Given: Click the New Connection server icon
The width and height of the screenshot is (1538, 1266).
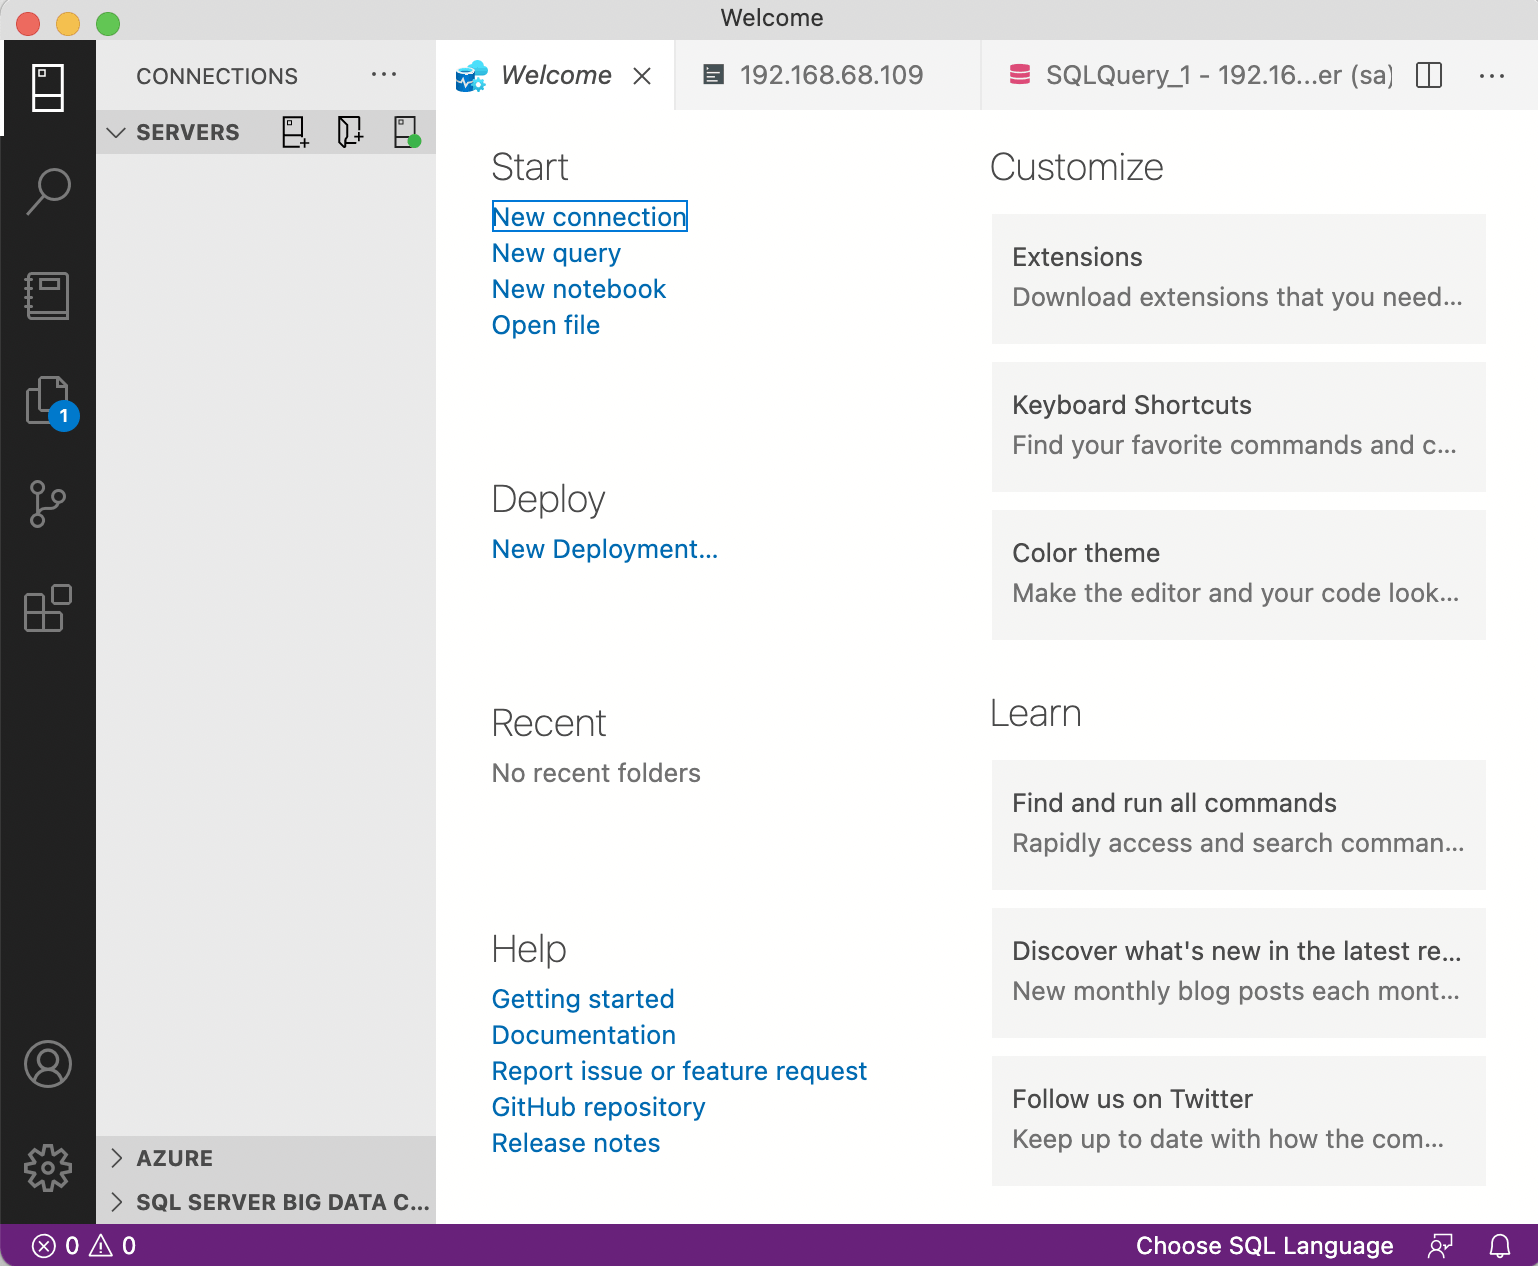Looking at the screenshot, I should tap(295, 132).
